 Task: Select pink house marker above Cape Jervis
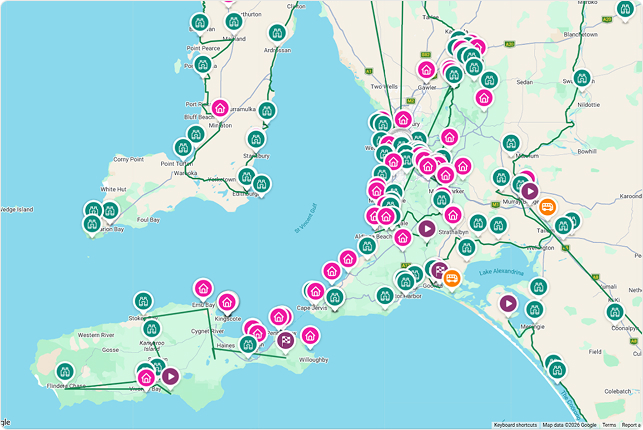pos(315,291)
